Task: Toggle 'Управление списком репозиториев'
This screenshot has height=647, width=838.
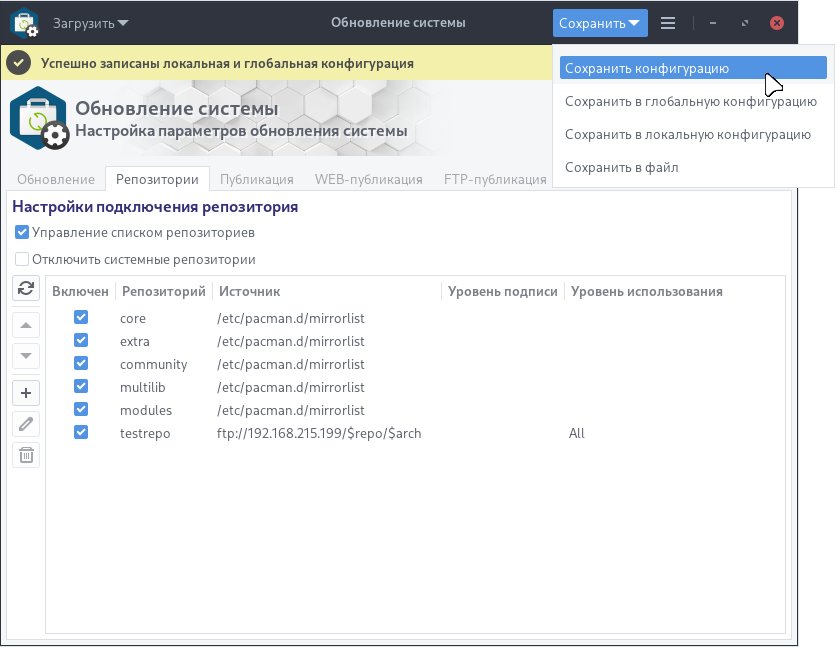Action: [22, 232]
